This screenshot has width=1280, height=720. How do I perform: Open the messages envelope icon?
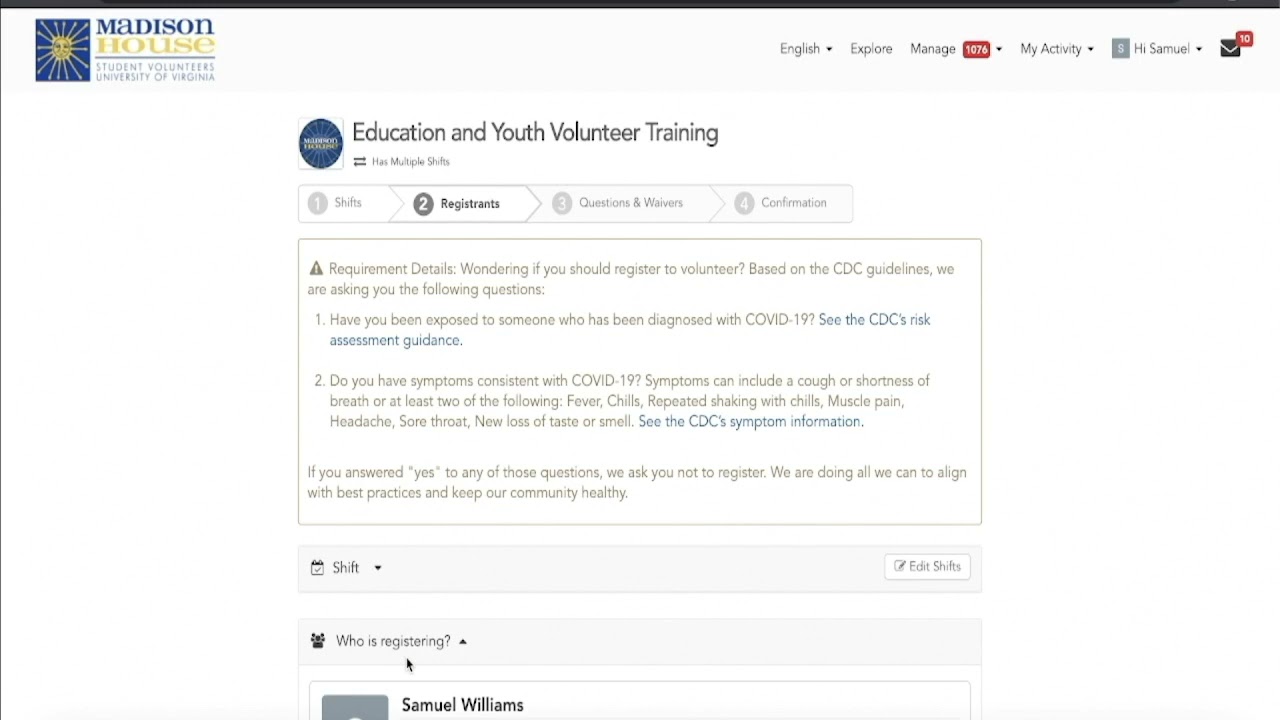coord(1230,49)
